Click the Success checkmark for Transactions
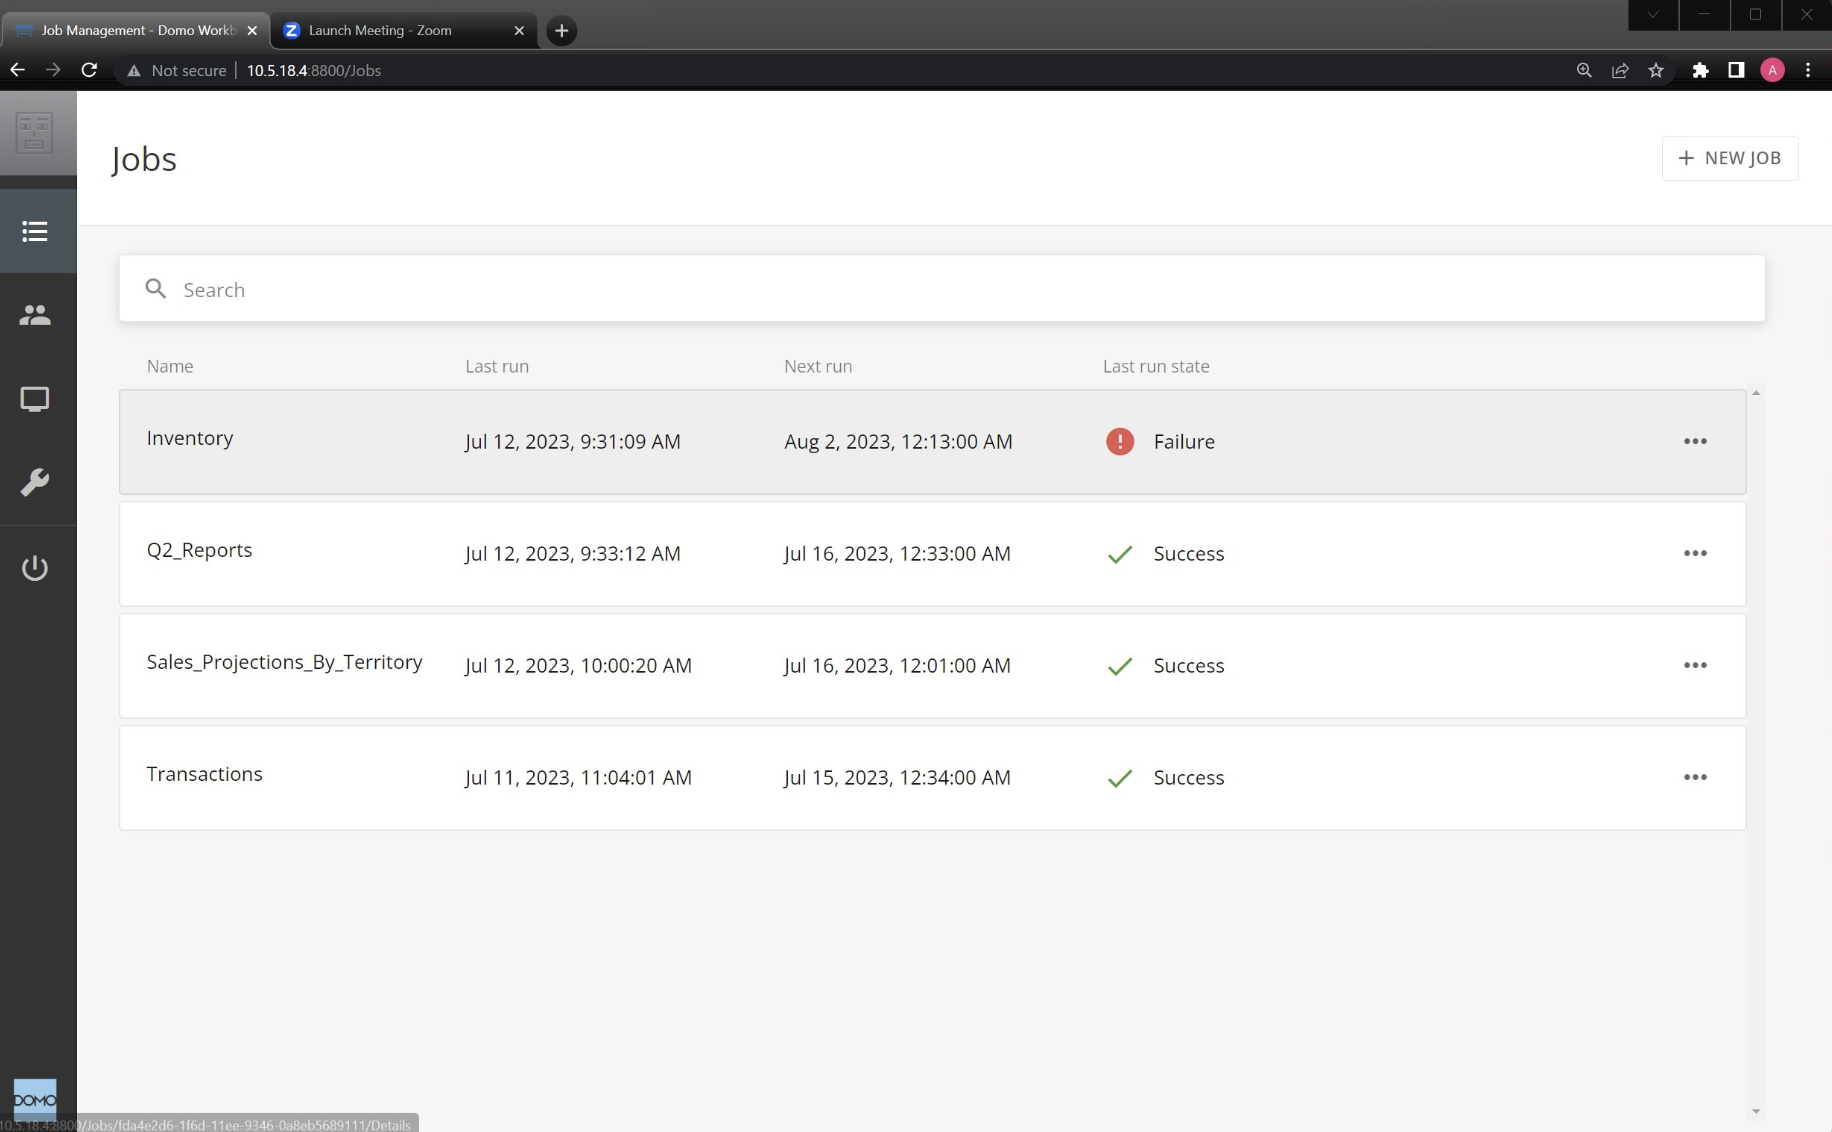The height and width of the screenshot is (1132, 1832). point(1120,778)
